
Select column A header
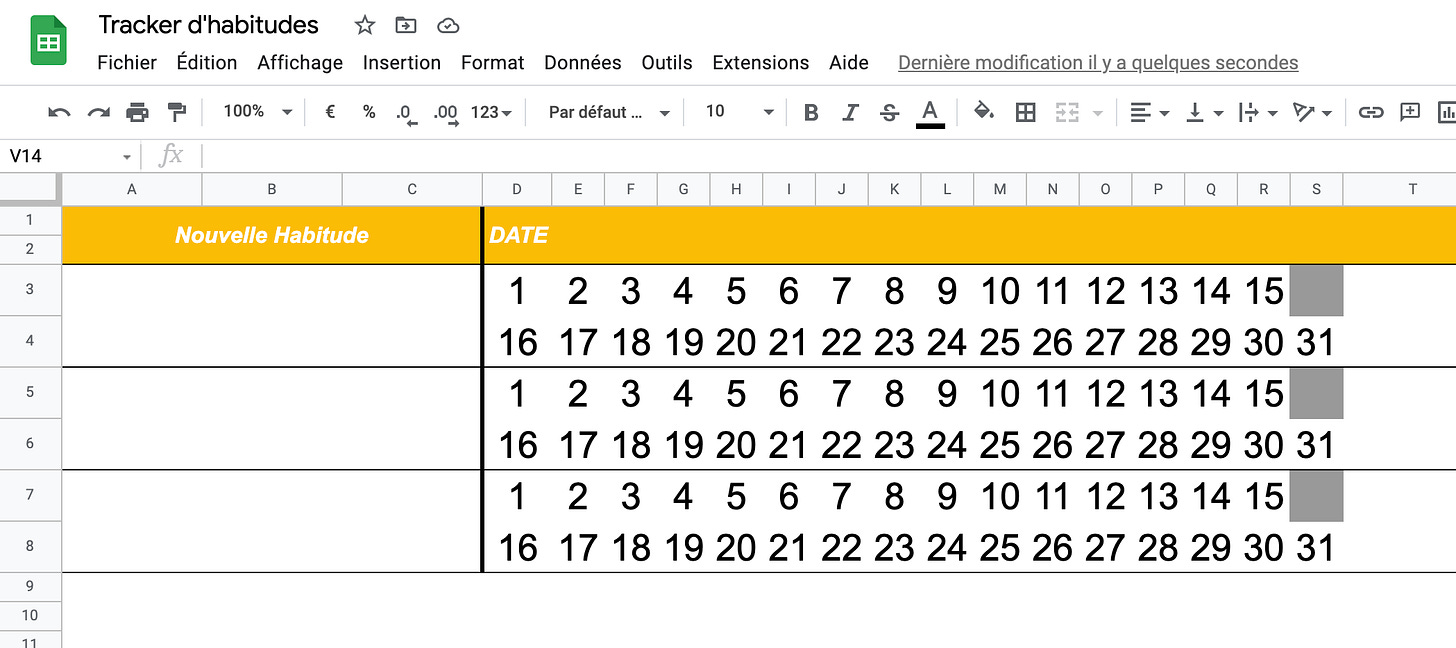pos(132,188)
